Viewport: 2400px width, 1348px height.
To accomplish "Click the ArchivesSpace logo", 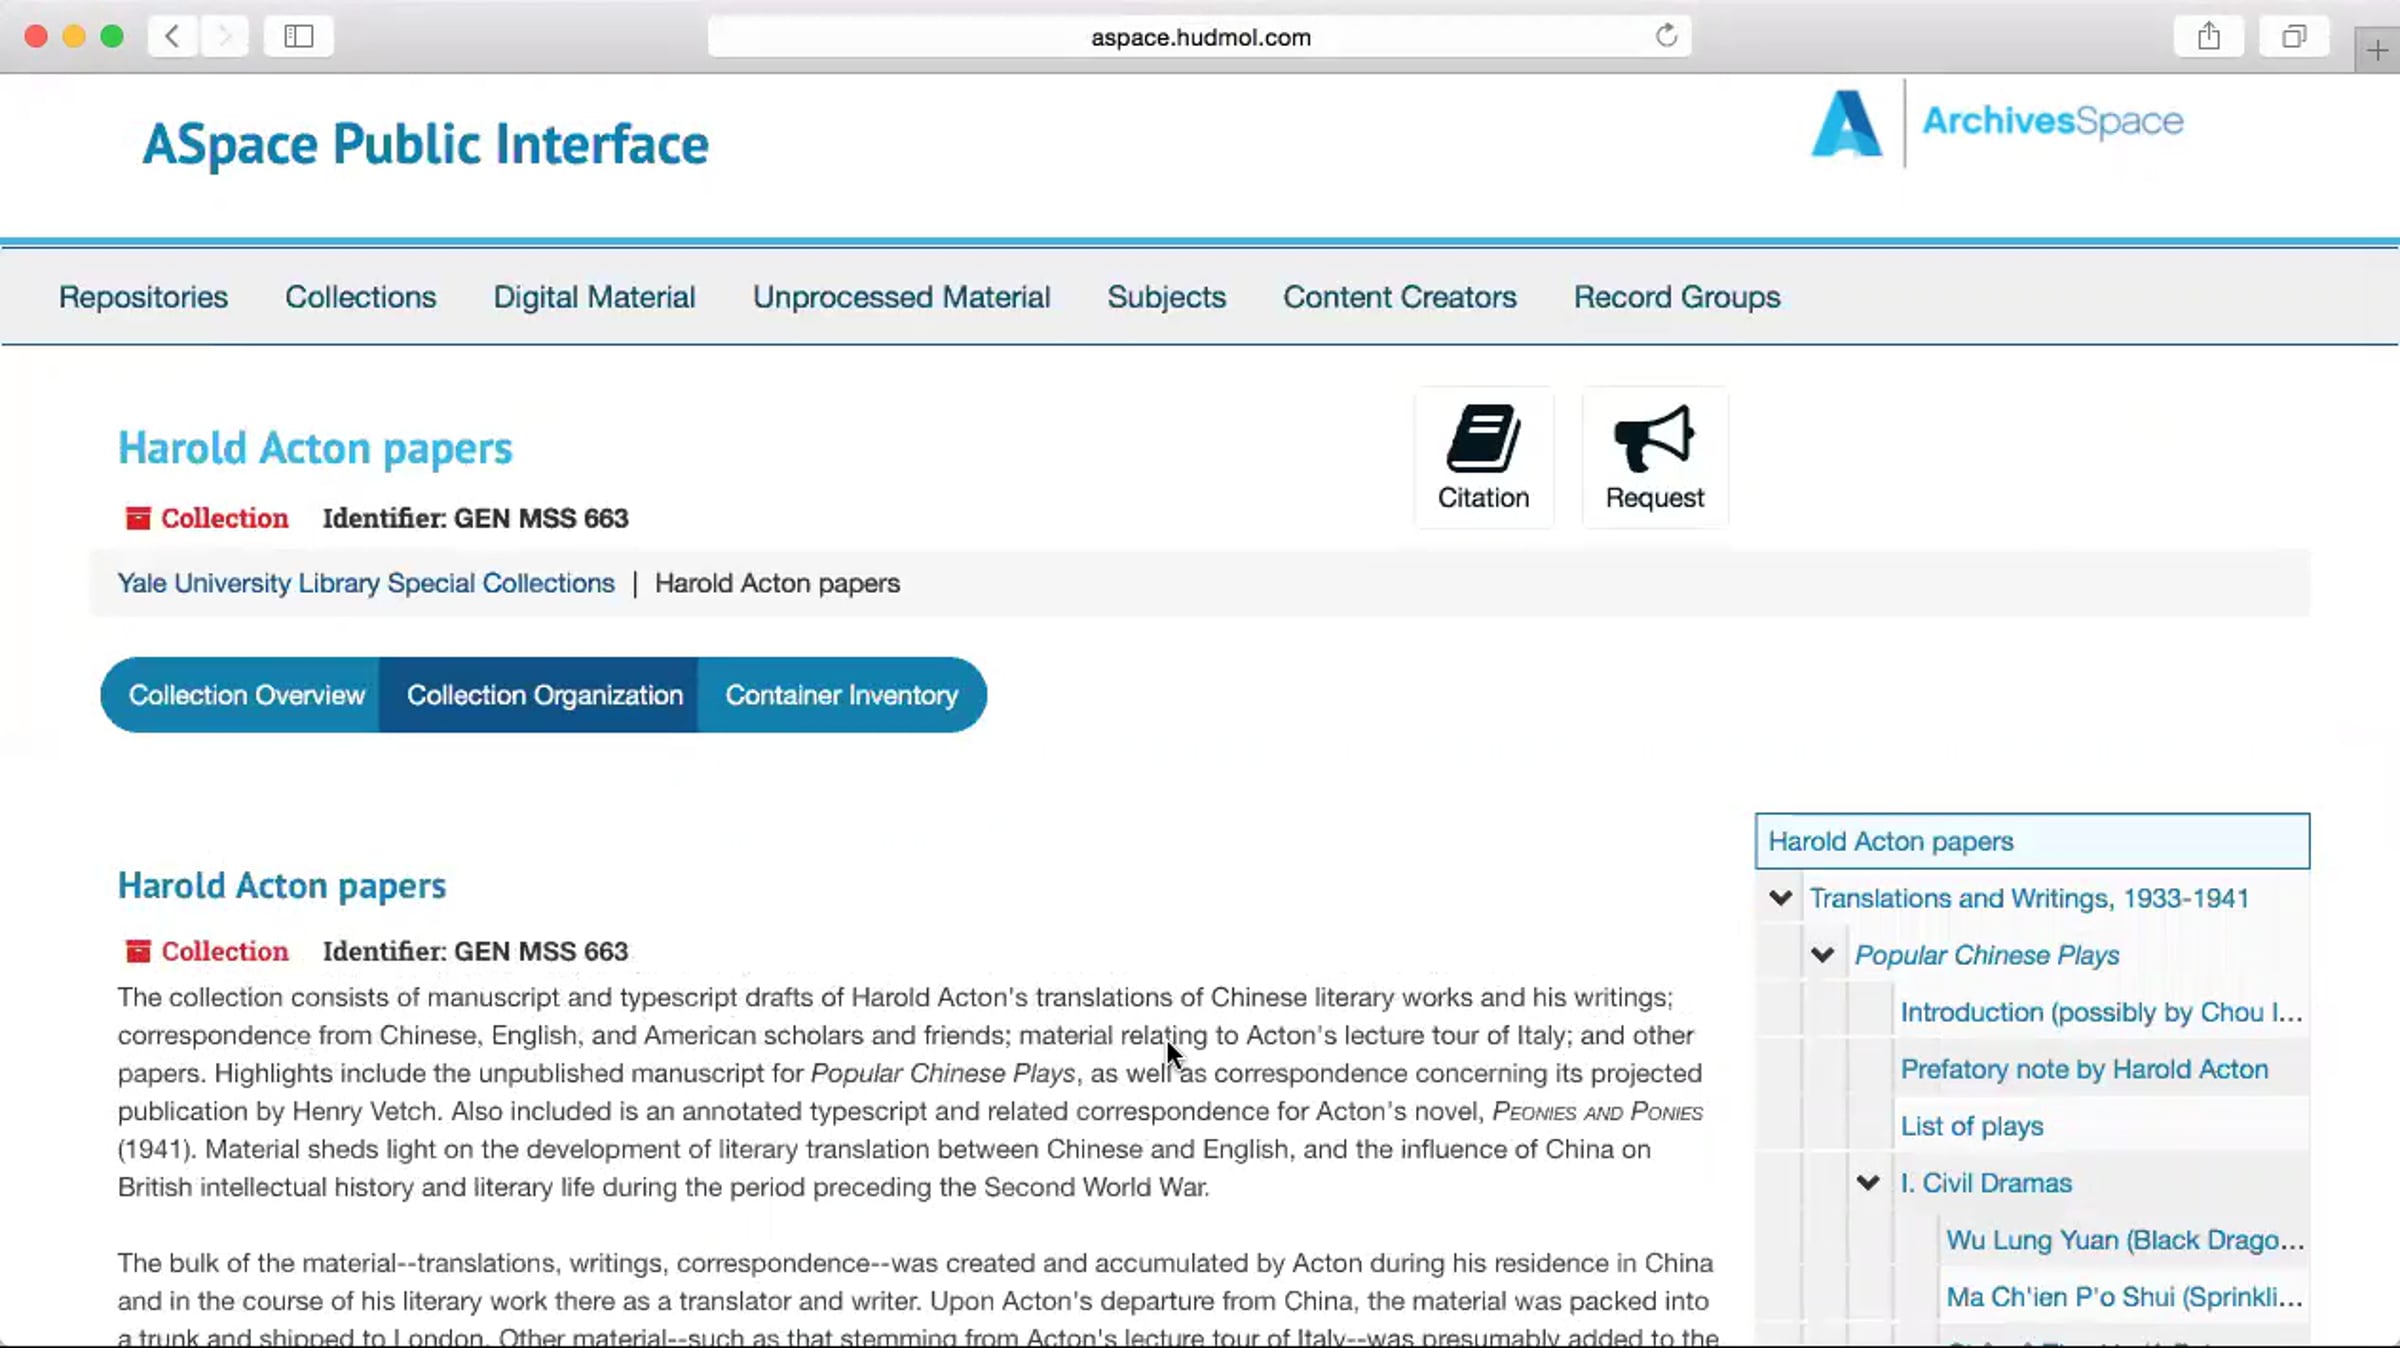I will [1997, 123].
